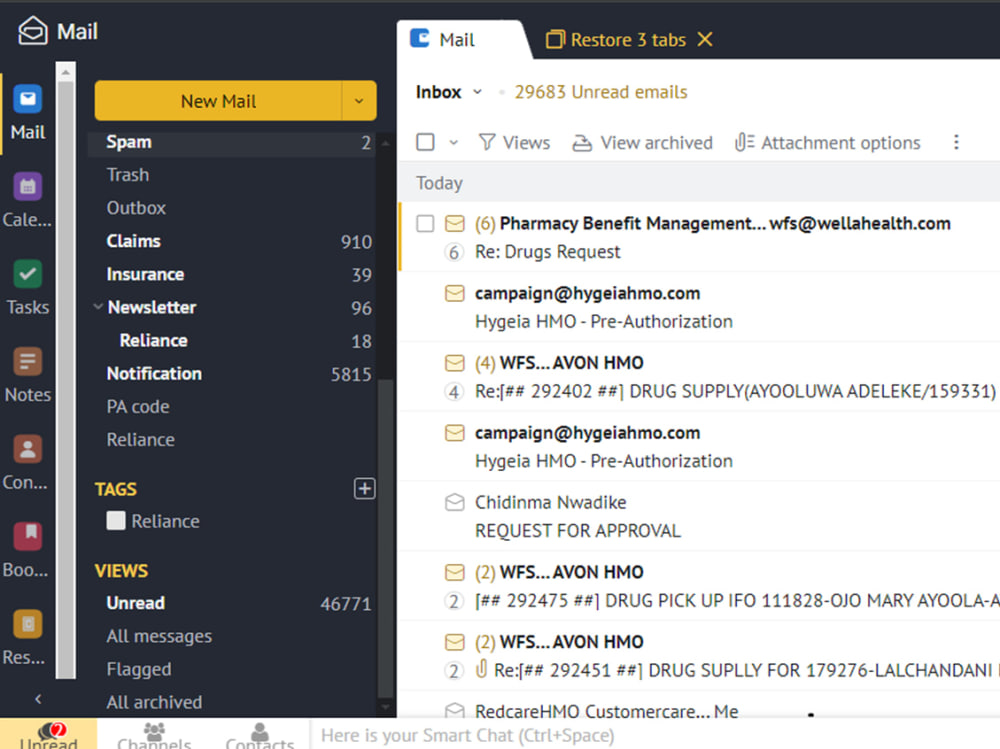This screenshot has height=749, width=1000.
Task: Click the folder list scrollbar thumb
Action: [385, 538]
